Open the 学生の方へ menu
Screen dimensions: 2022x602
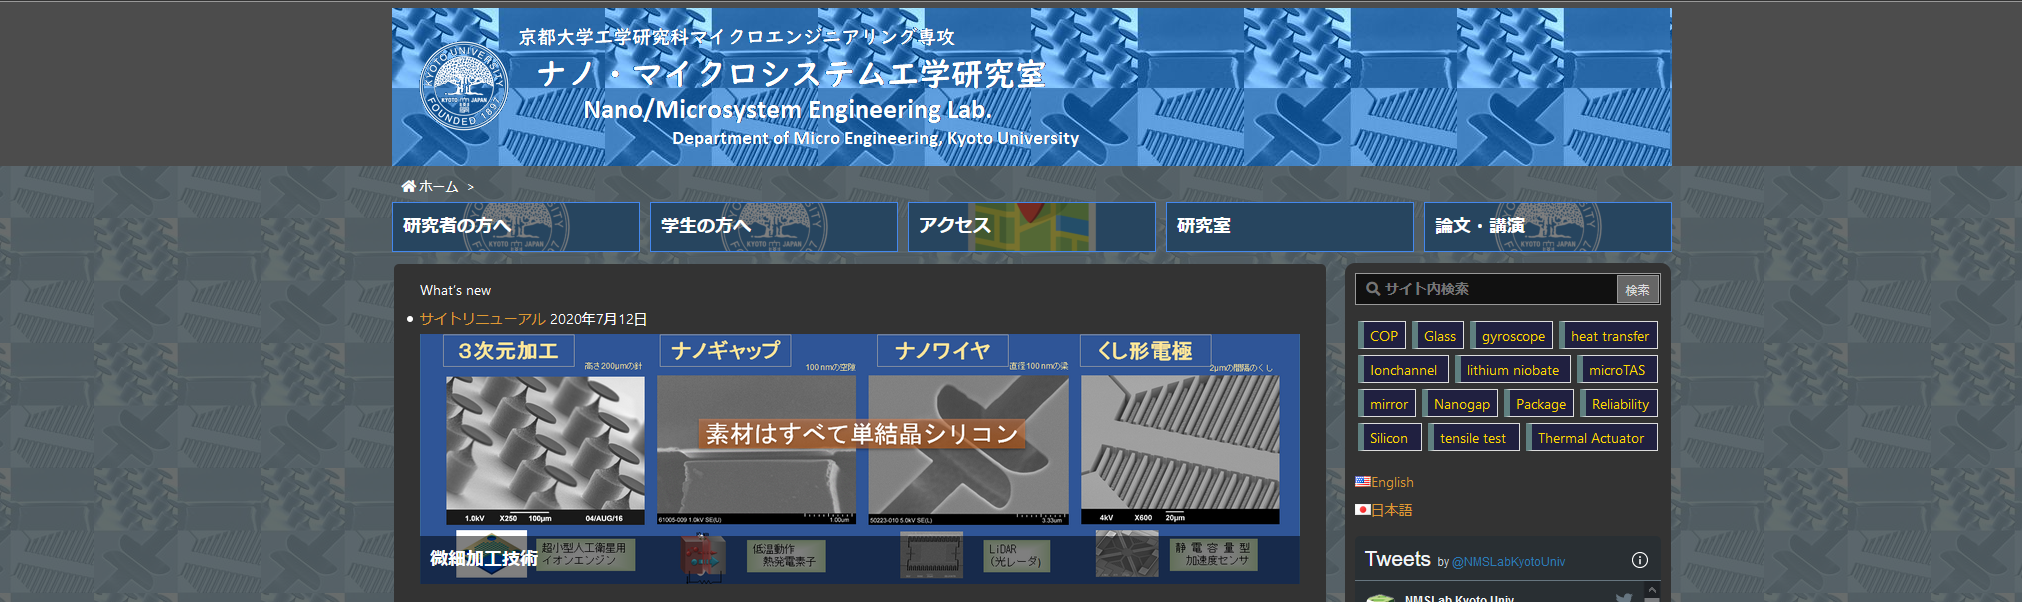pyautogui.click(x=774, y=227)
